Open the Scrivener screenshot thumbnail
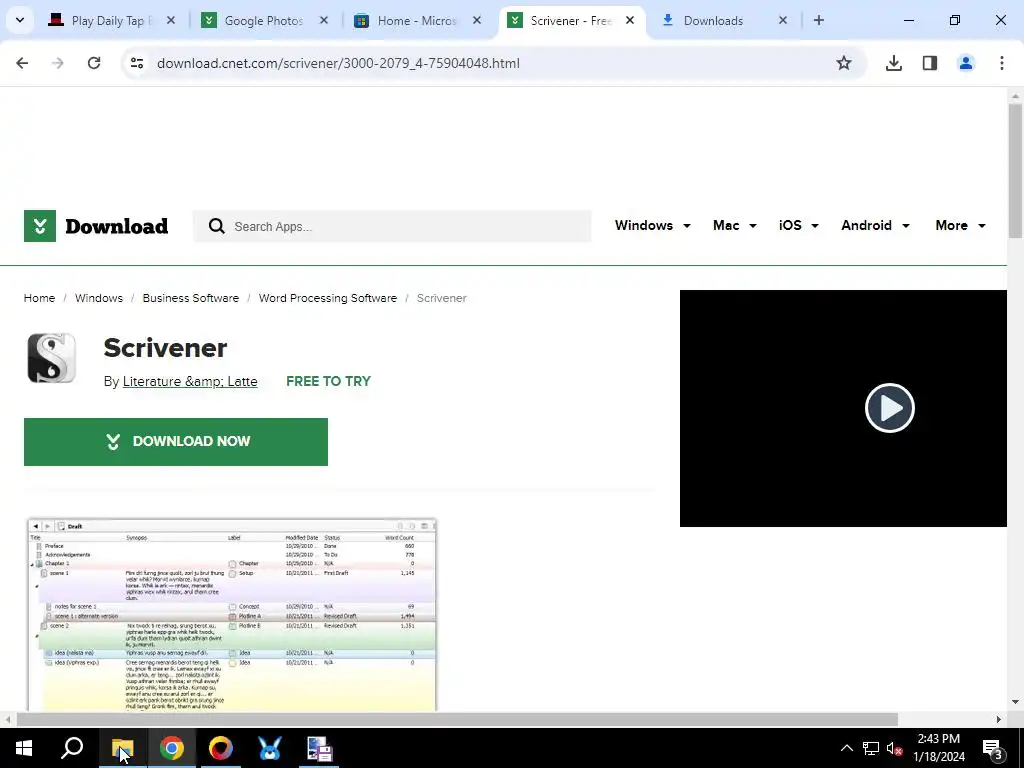Screen dimensions: 1024x768 (x=232, y=614)
